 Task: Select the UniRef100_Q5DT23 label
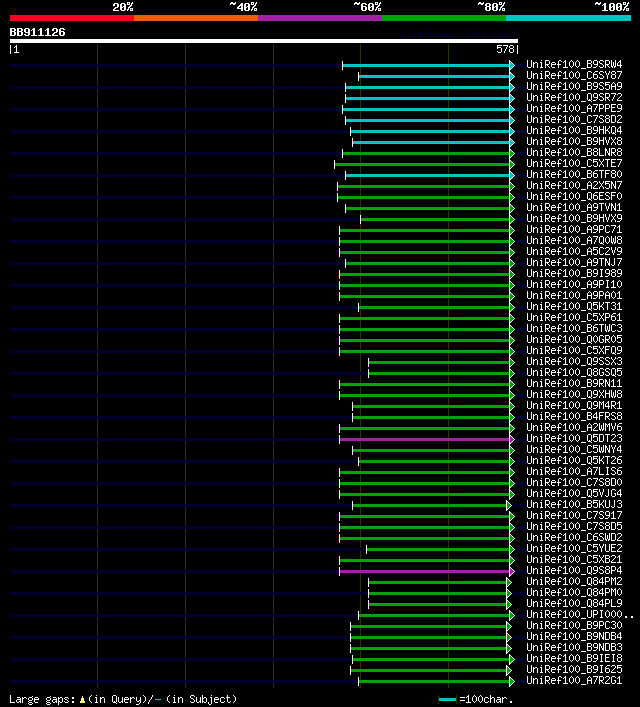click(x=574, y=438)
